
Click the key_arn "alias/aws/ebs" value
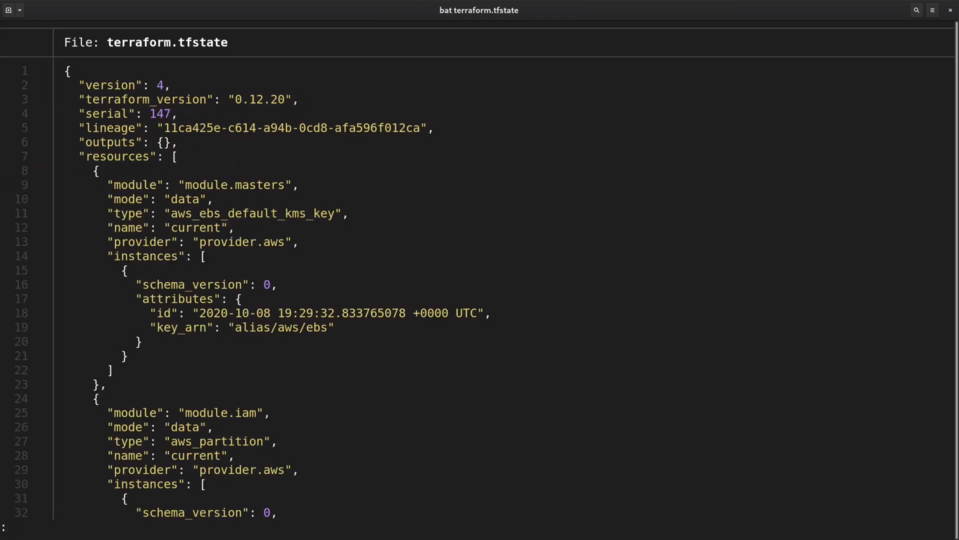coord(281,327)
